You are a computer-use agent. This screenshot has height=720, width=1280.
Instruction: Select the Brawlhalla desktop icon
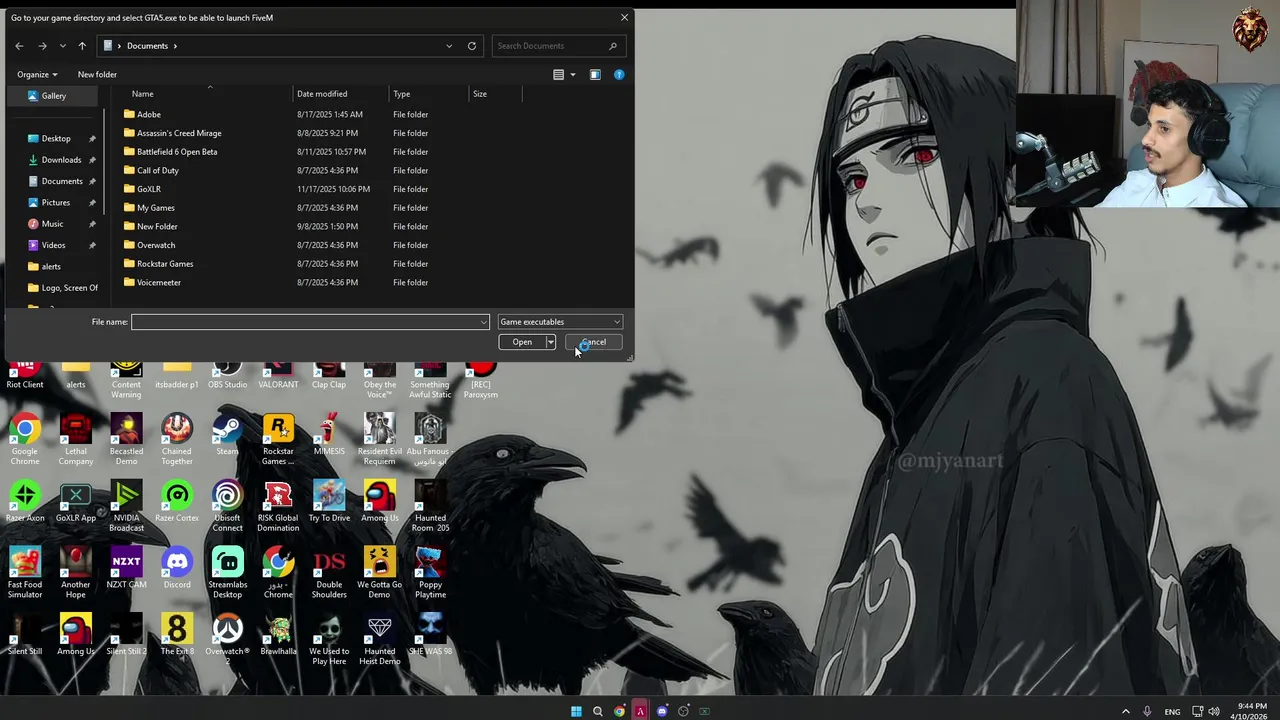click(278, 636)
